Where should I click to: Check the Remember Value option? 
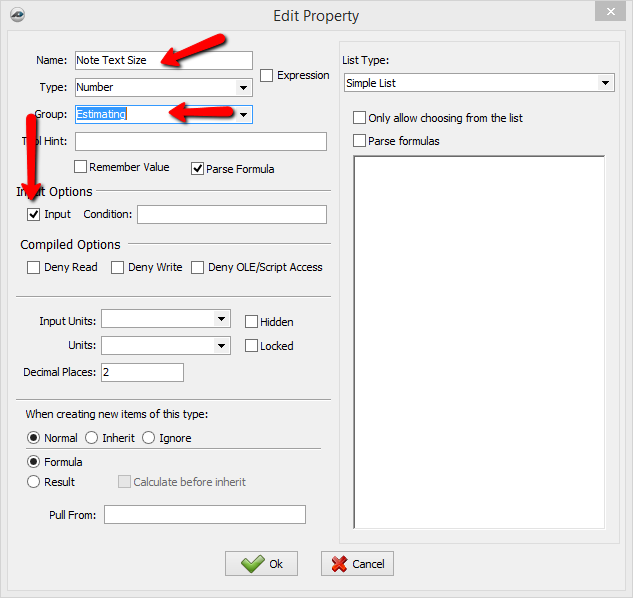click(80, 167)
